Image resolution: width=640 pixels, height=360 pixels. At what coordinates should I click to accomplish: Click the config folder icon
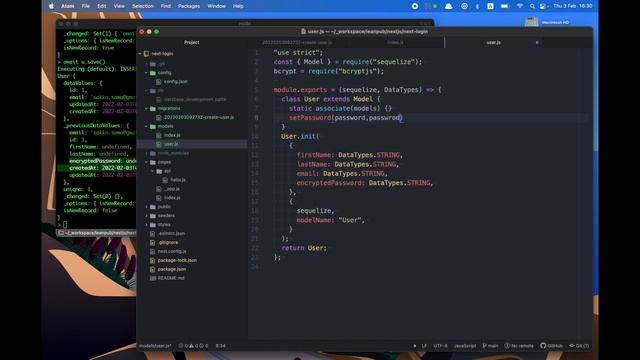(153, 73)
